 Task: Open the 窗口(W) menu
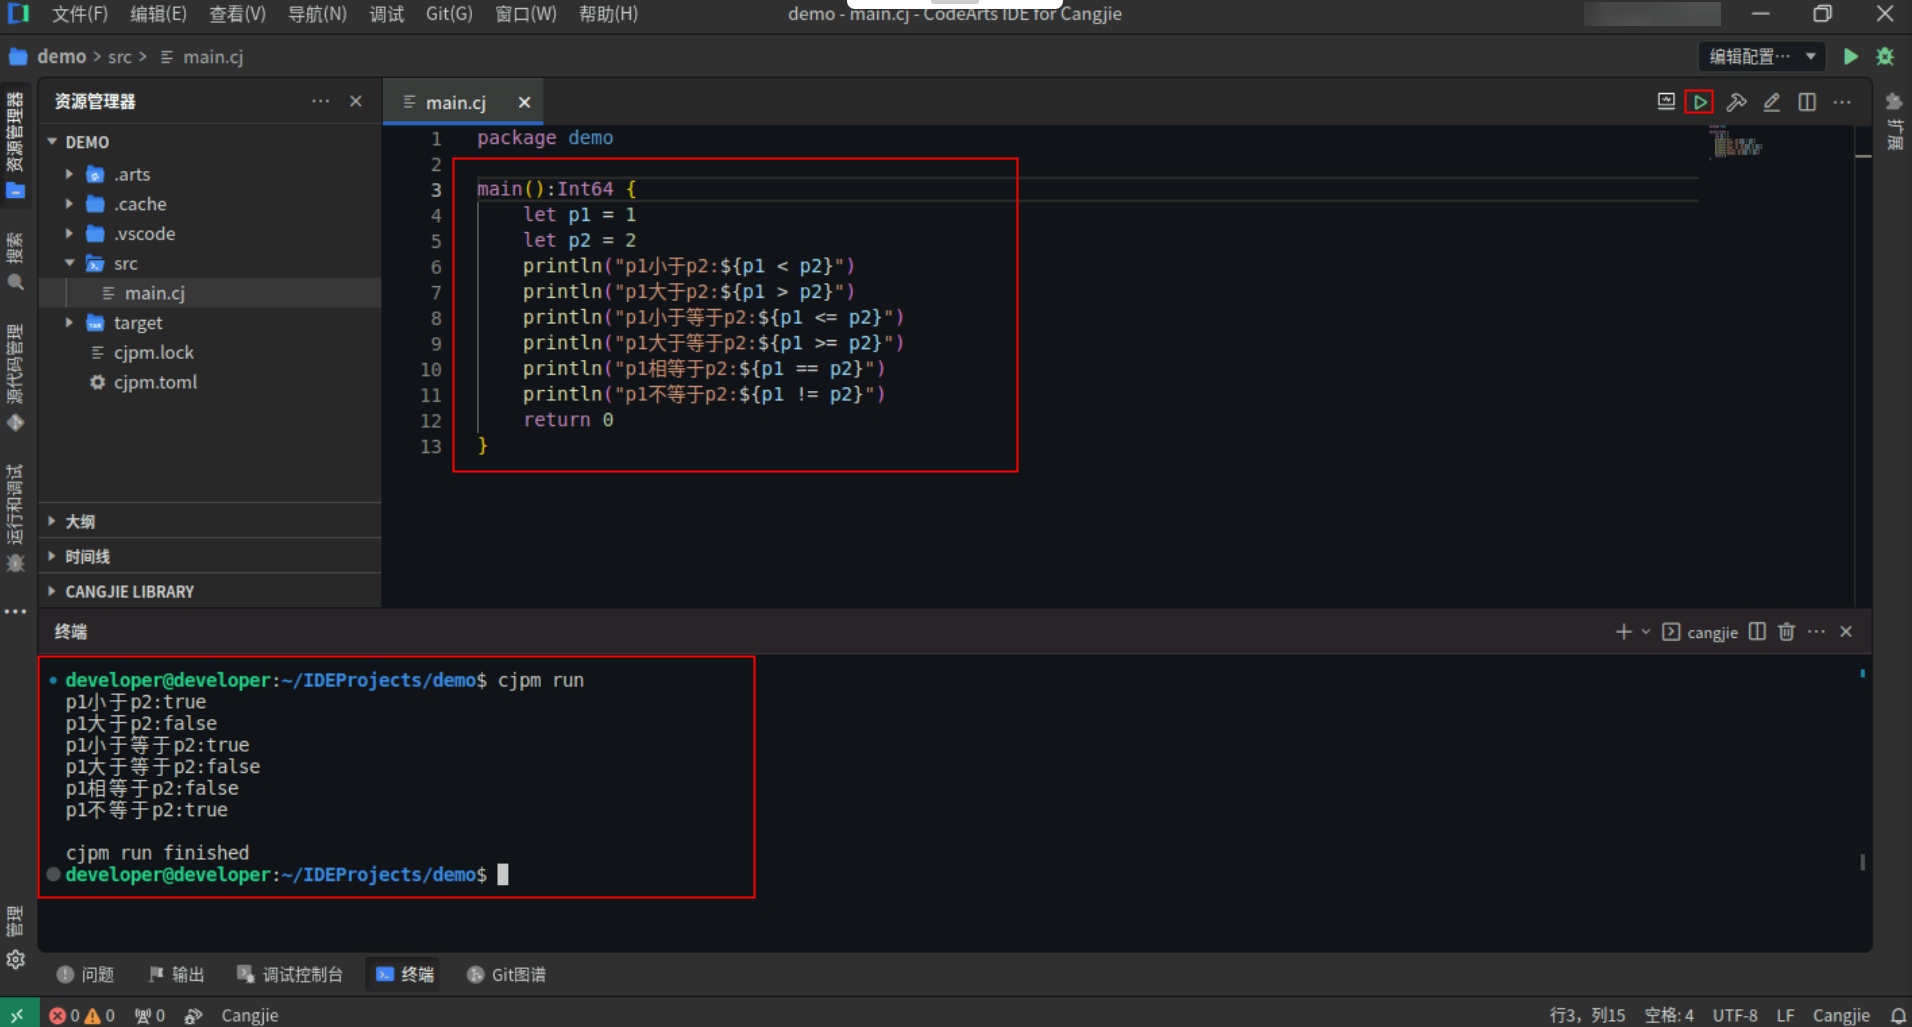coord(526,14)
